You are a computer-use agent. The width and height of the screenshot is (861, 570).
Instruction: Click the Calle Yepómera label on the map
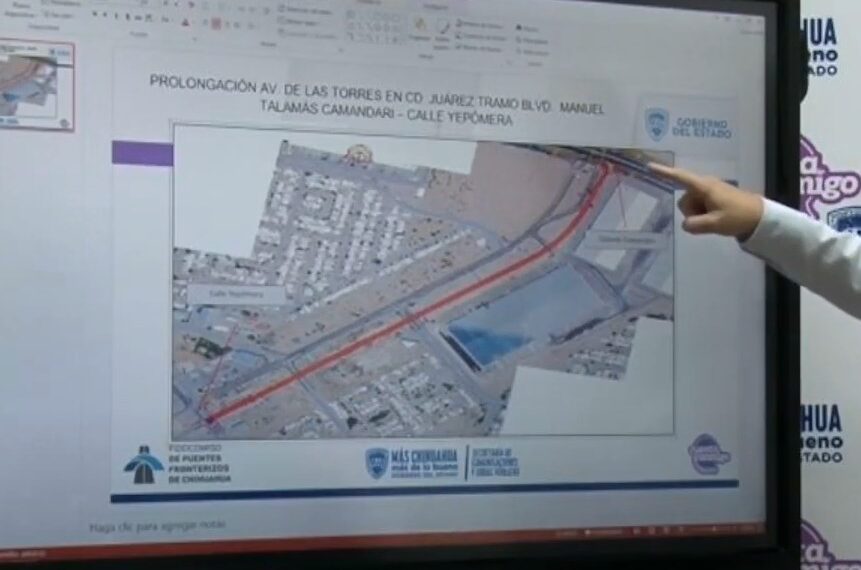234,294
